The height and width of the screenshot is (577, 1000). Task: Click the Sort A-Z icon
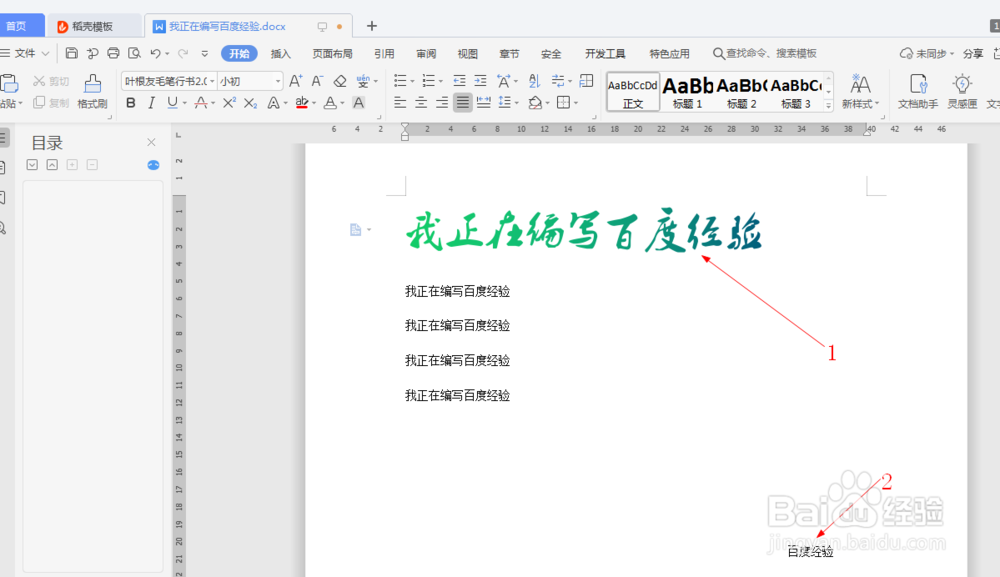pos(534,81)
